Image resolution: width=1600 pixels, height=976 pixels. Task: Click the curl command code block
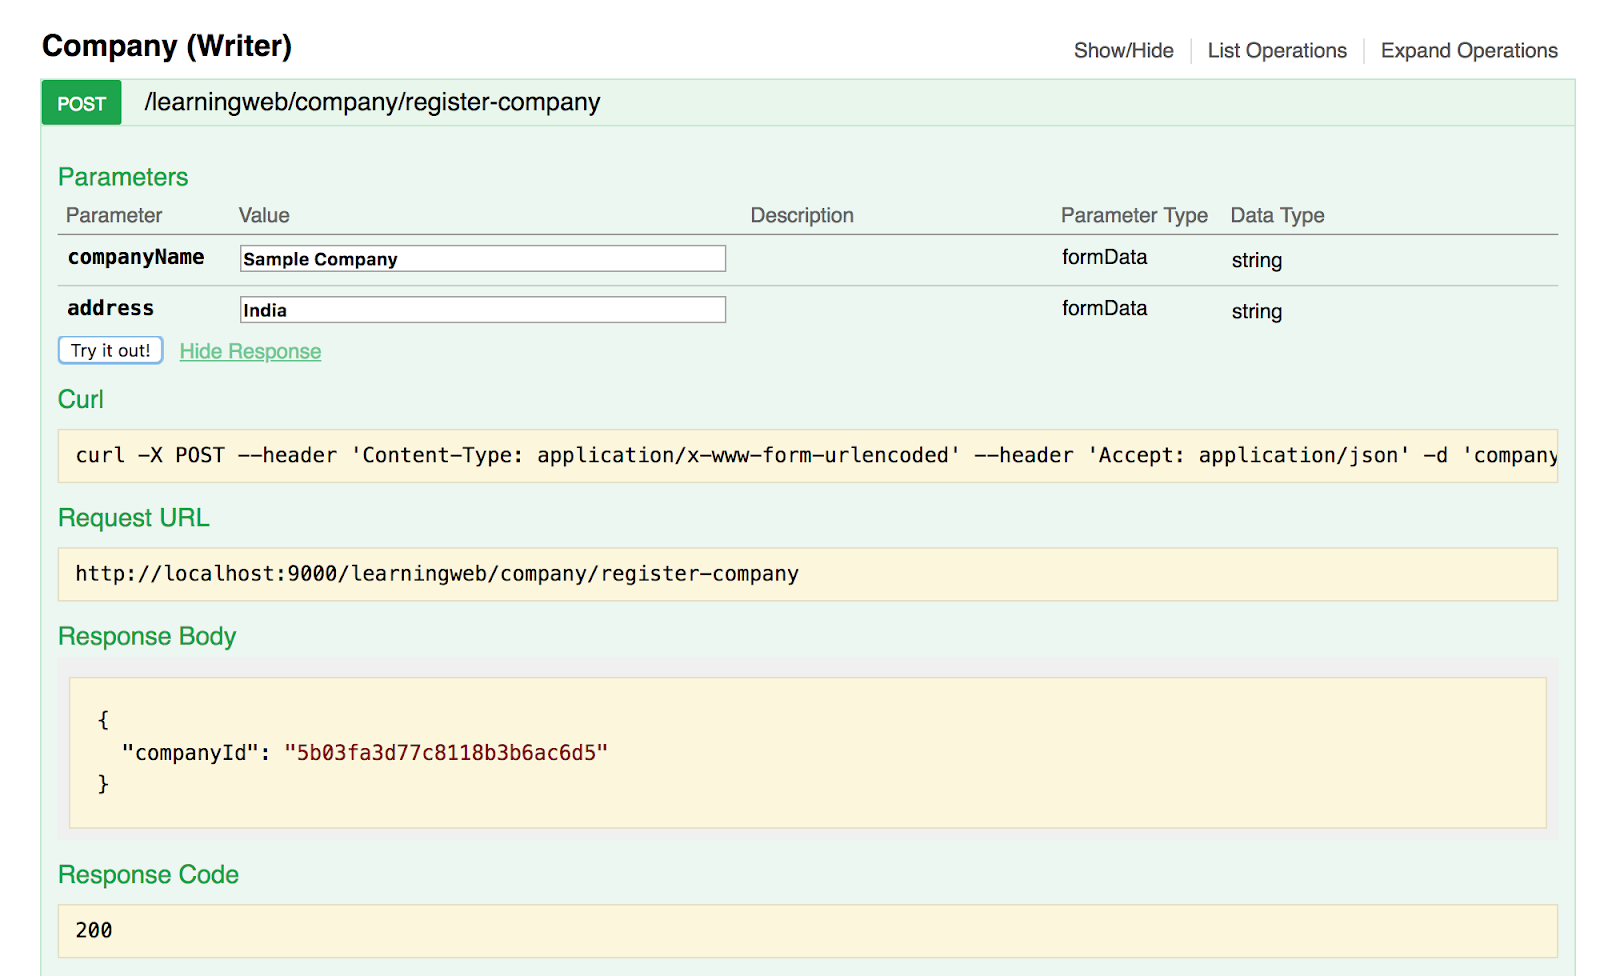807,456
